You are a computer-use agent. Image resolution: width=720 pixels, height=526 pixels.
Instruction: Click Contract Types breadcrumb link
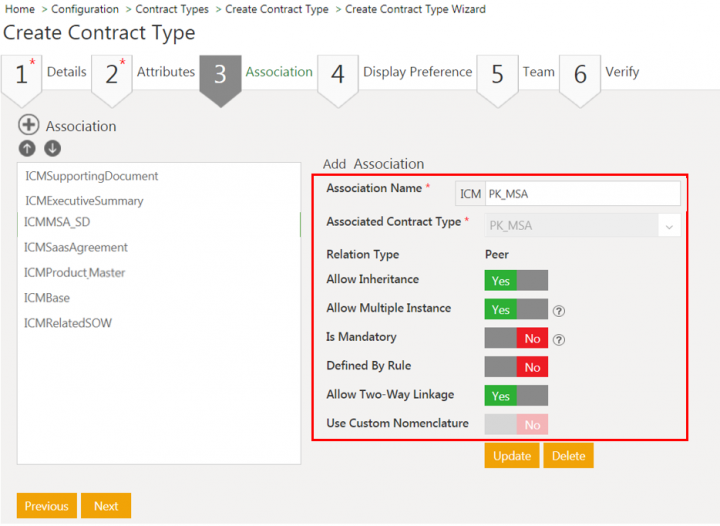click(172, 9)
